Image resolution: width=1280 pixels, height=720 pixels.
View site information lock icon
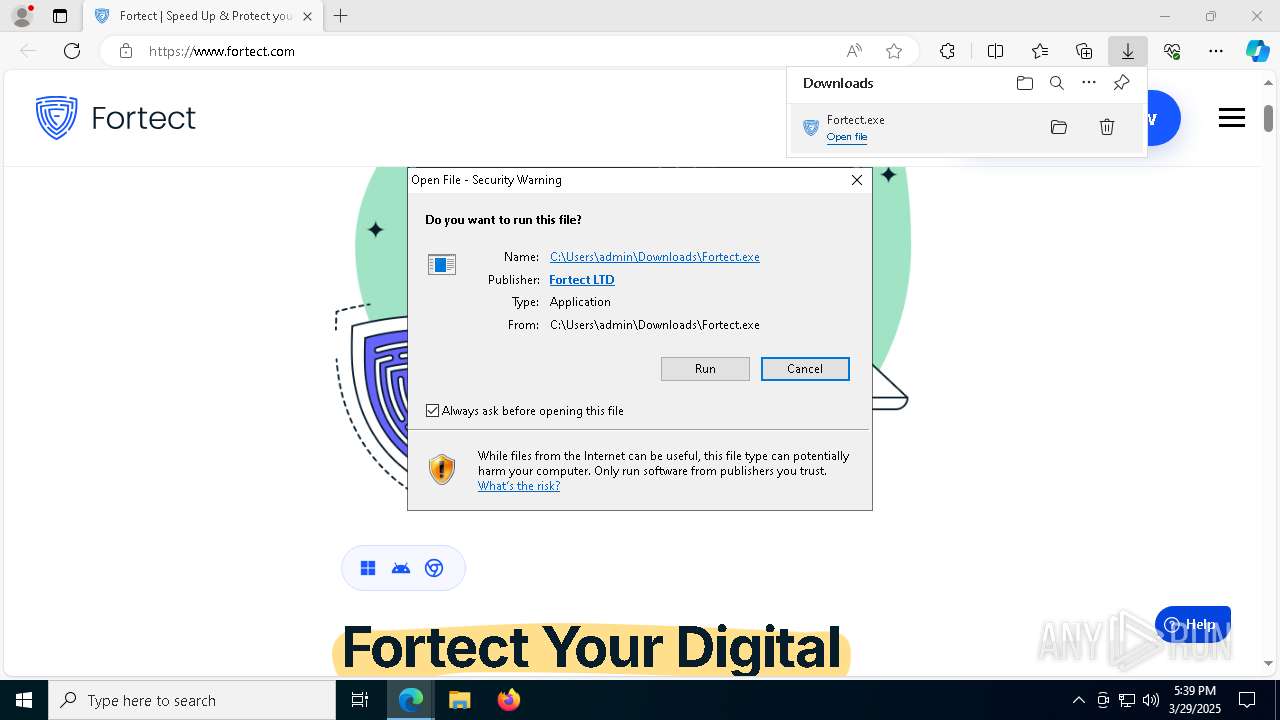pos(126,51)
